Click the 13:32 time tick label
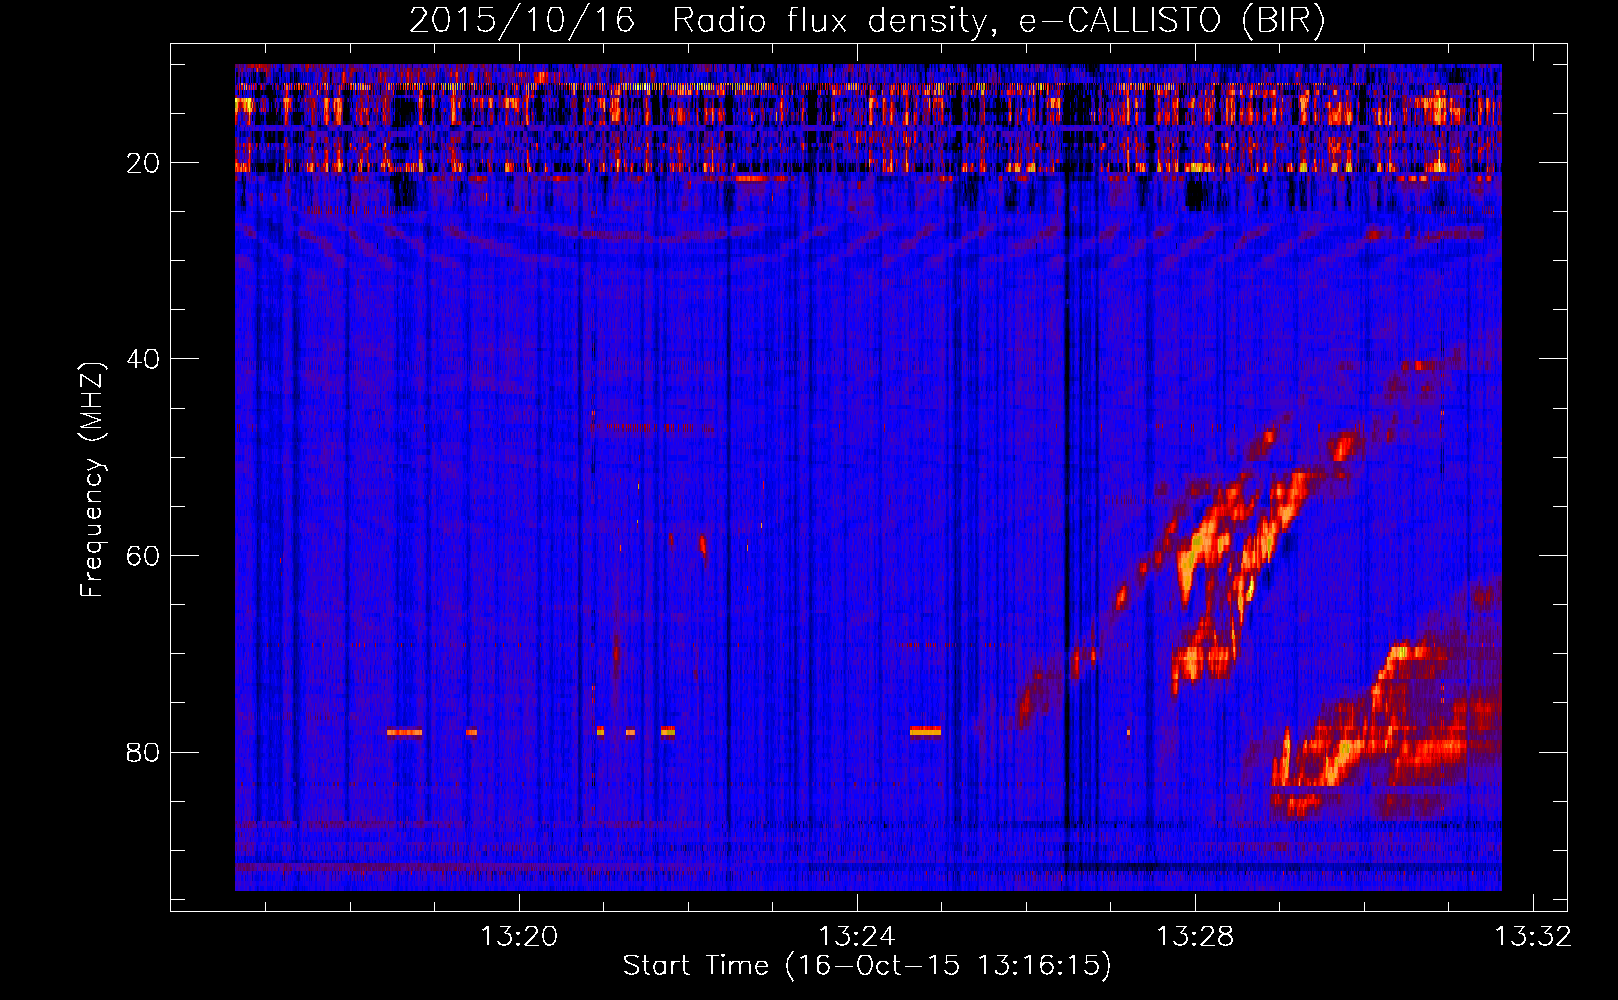The height and width of the screenshot is (1000, 1618). [x=1533, y=937]
